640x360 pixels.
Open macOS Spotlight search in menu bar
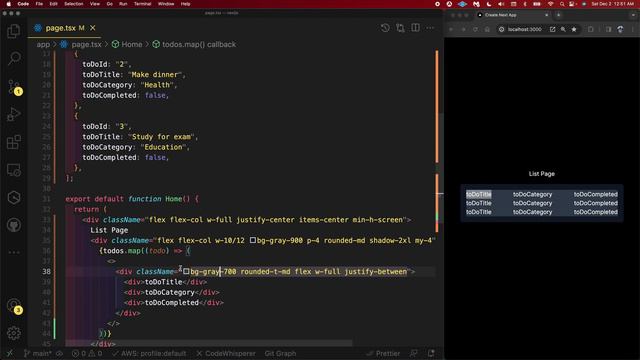coord(562,4)
